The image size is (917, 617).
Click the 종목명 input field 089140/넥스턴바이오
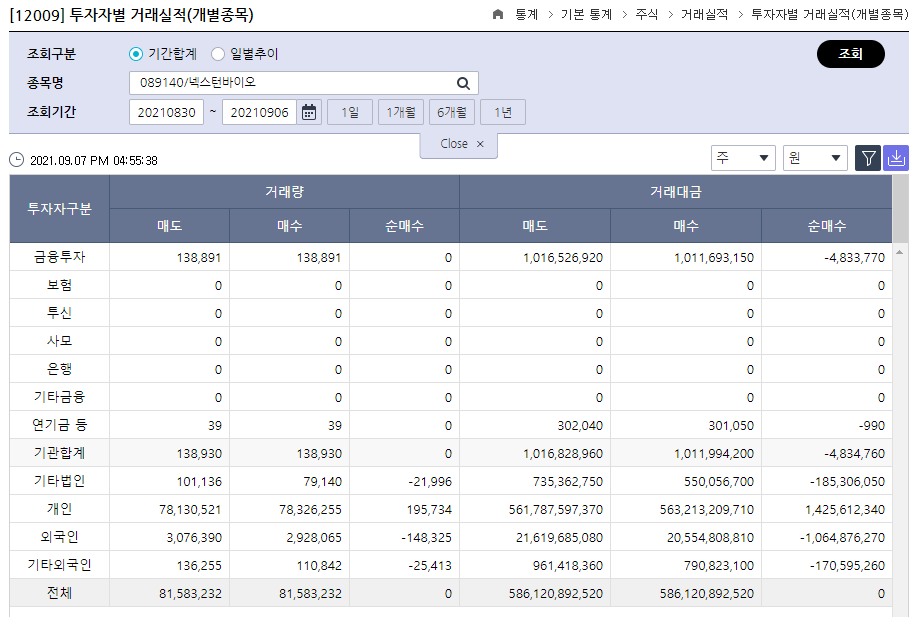pos(304,83)
